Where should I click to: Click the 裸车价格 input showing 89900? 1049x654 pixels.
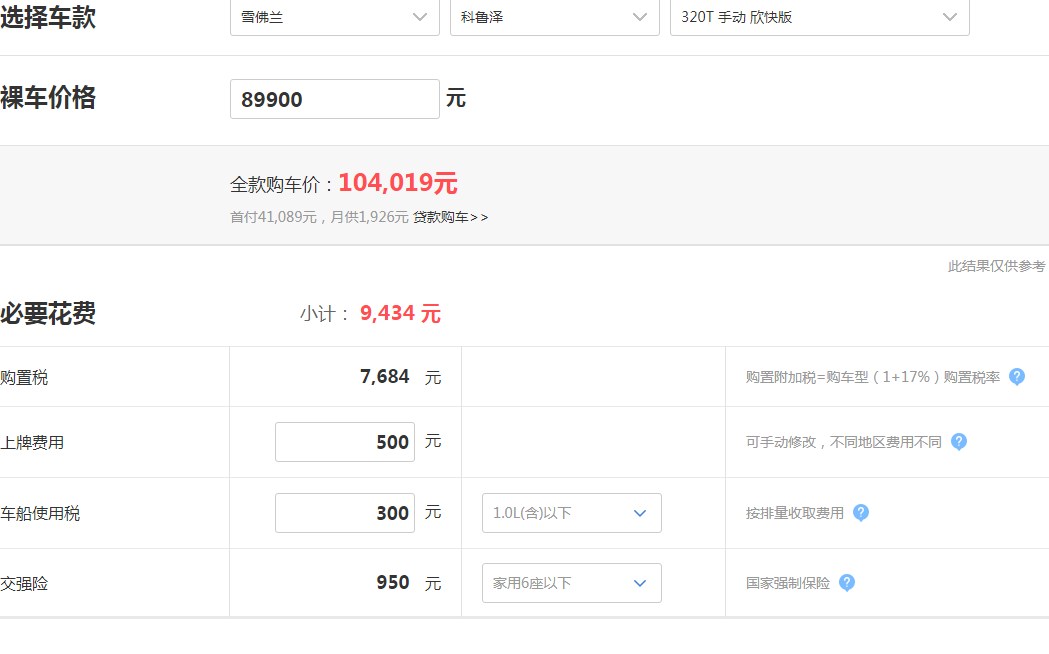(x=335, y=99)
